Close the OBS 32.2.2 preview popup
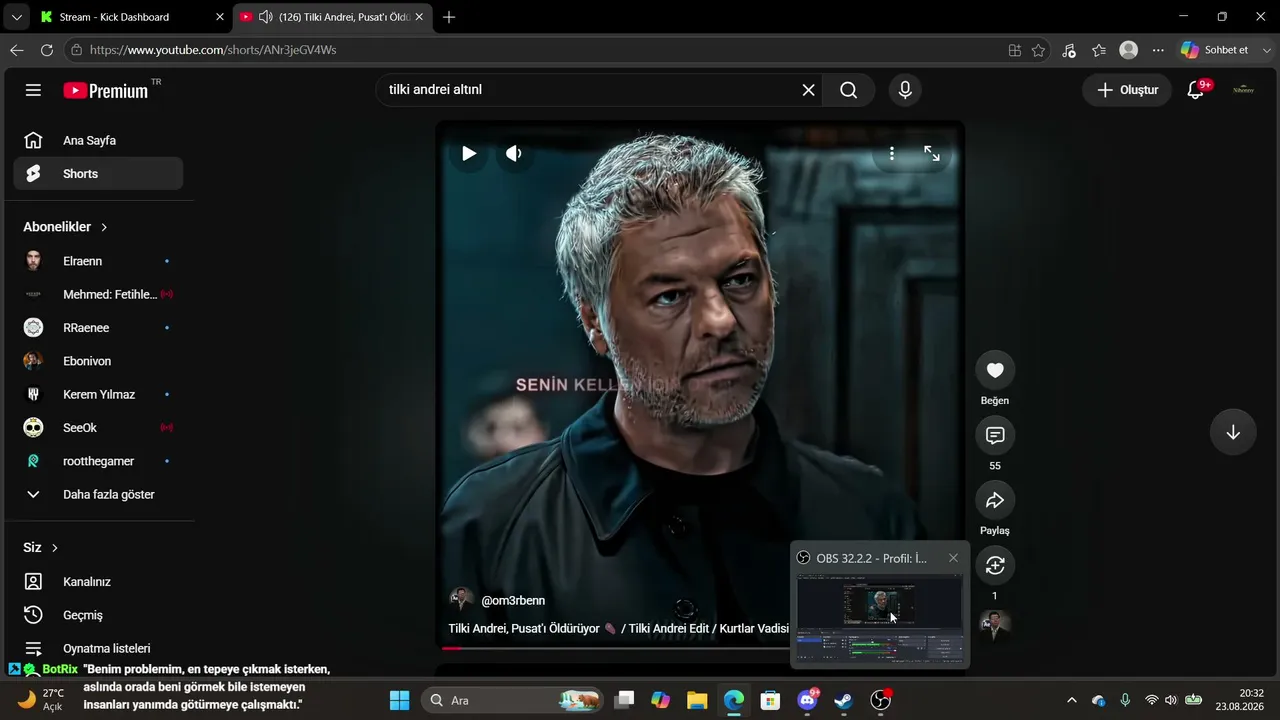Screen dimensions: 1280x720 click(953, 558)
